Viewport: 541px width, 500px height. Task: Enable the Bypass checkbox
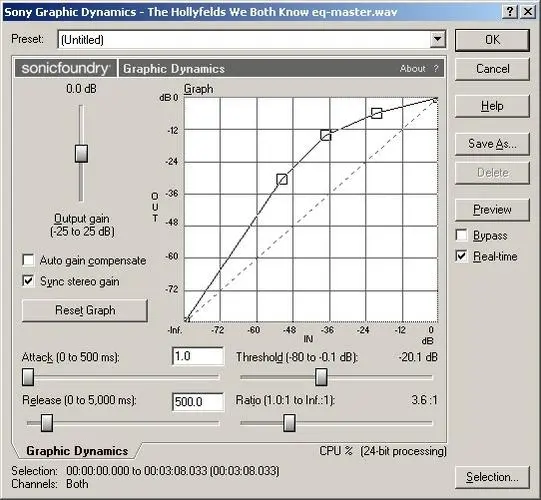462,235
